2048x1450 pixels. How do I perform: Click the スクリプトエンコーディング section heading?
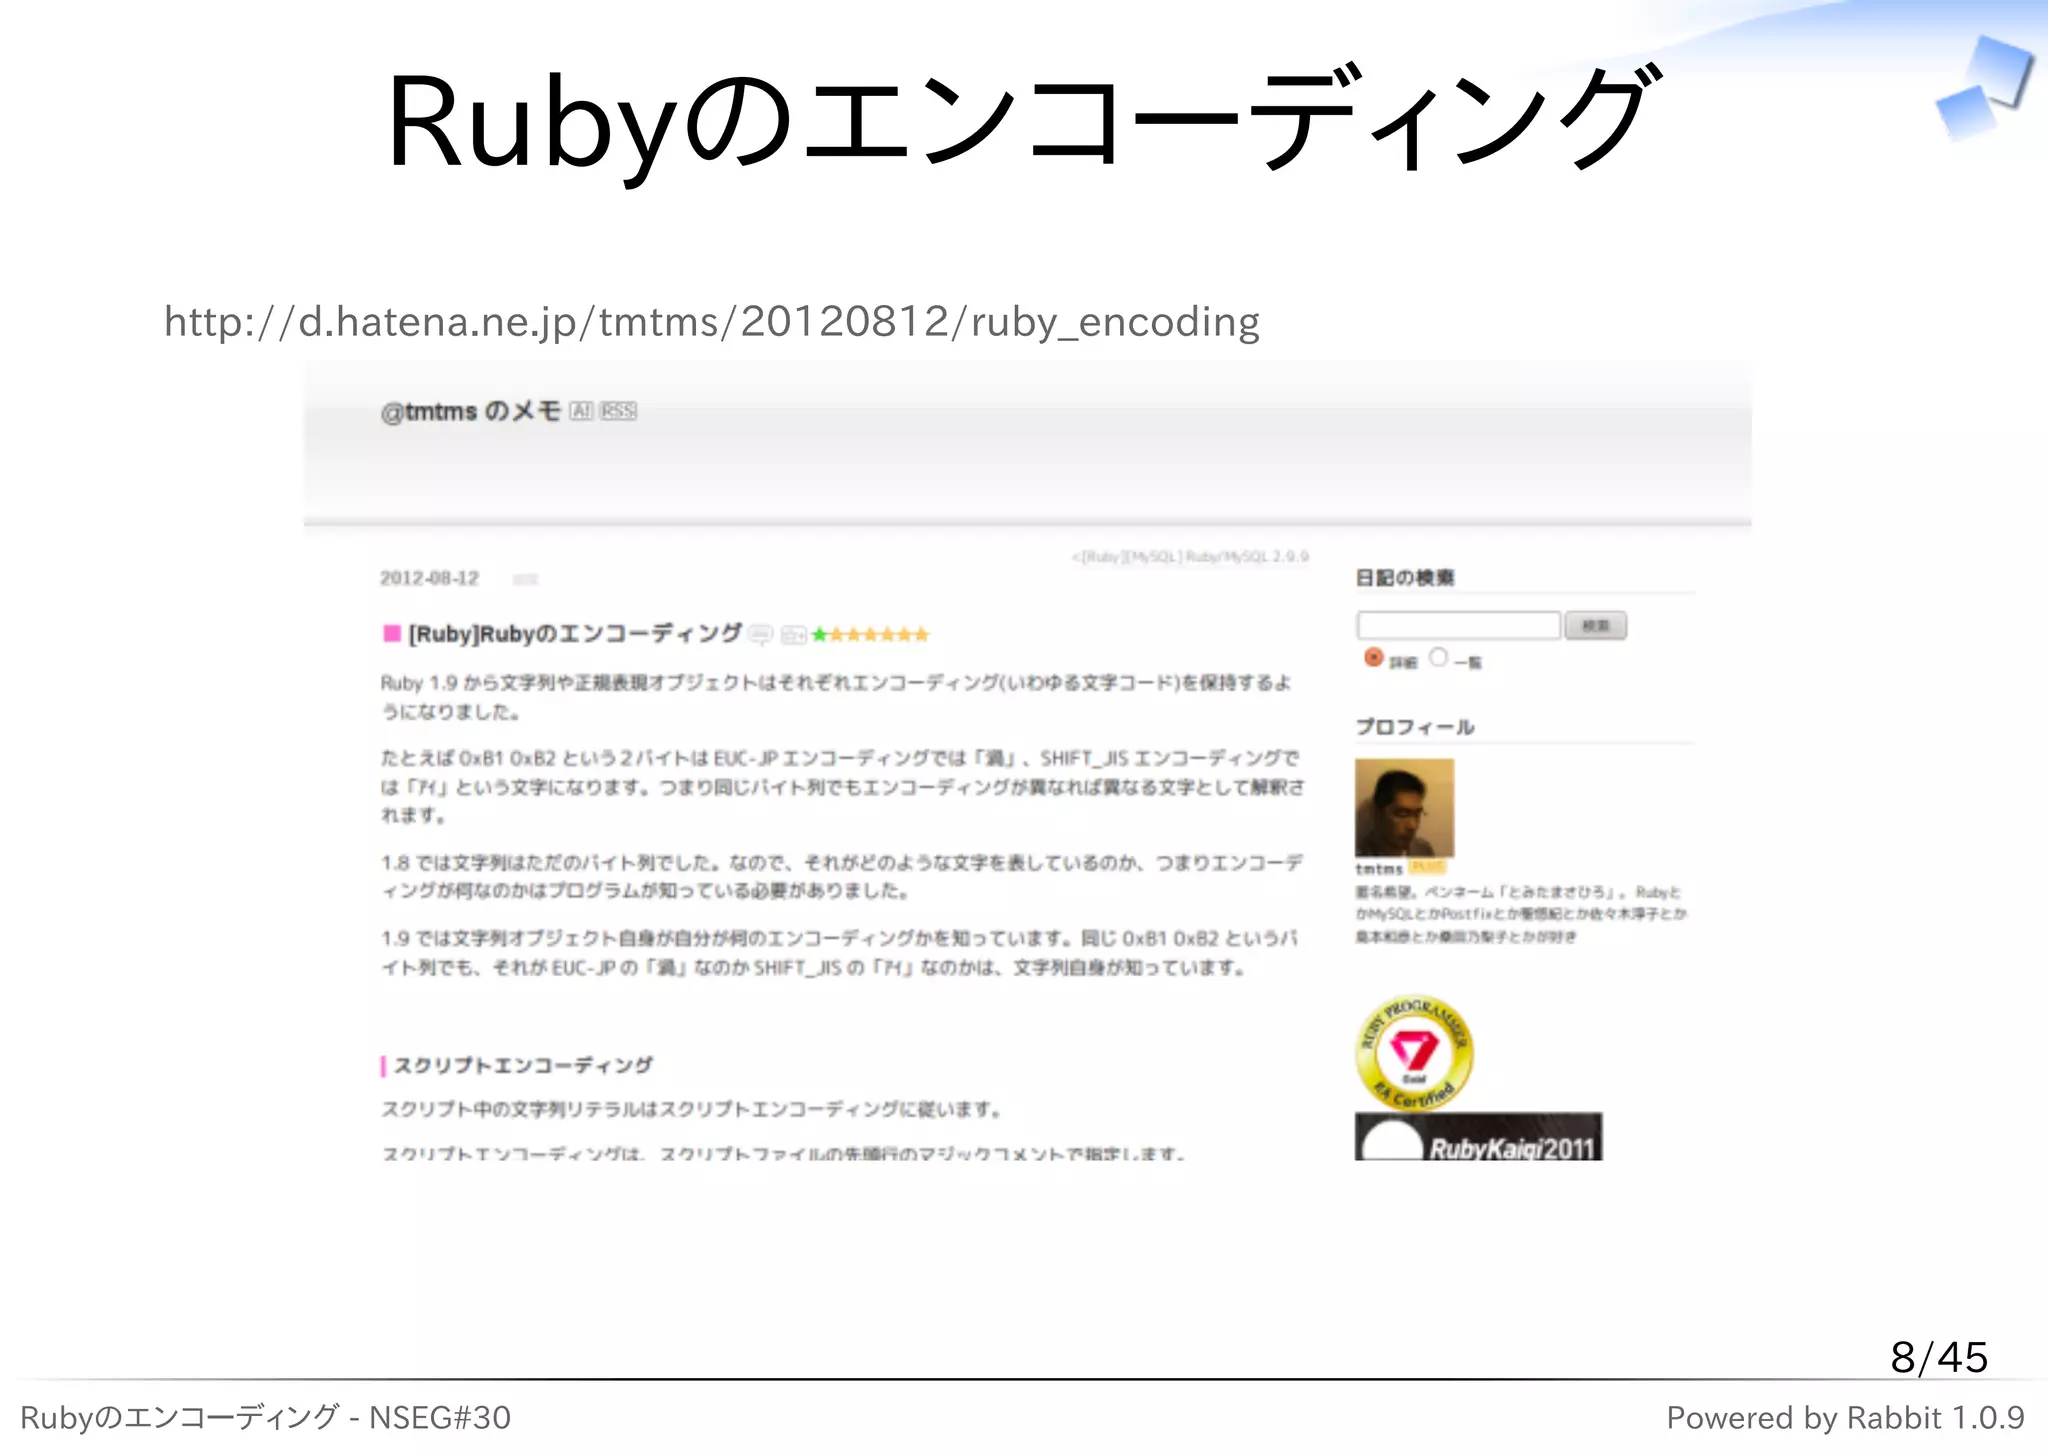[x=522, y=1066]
